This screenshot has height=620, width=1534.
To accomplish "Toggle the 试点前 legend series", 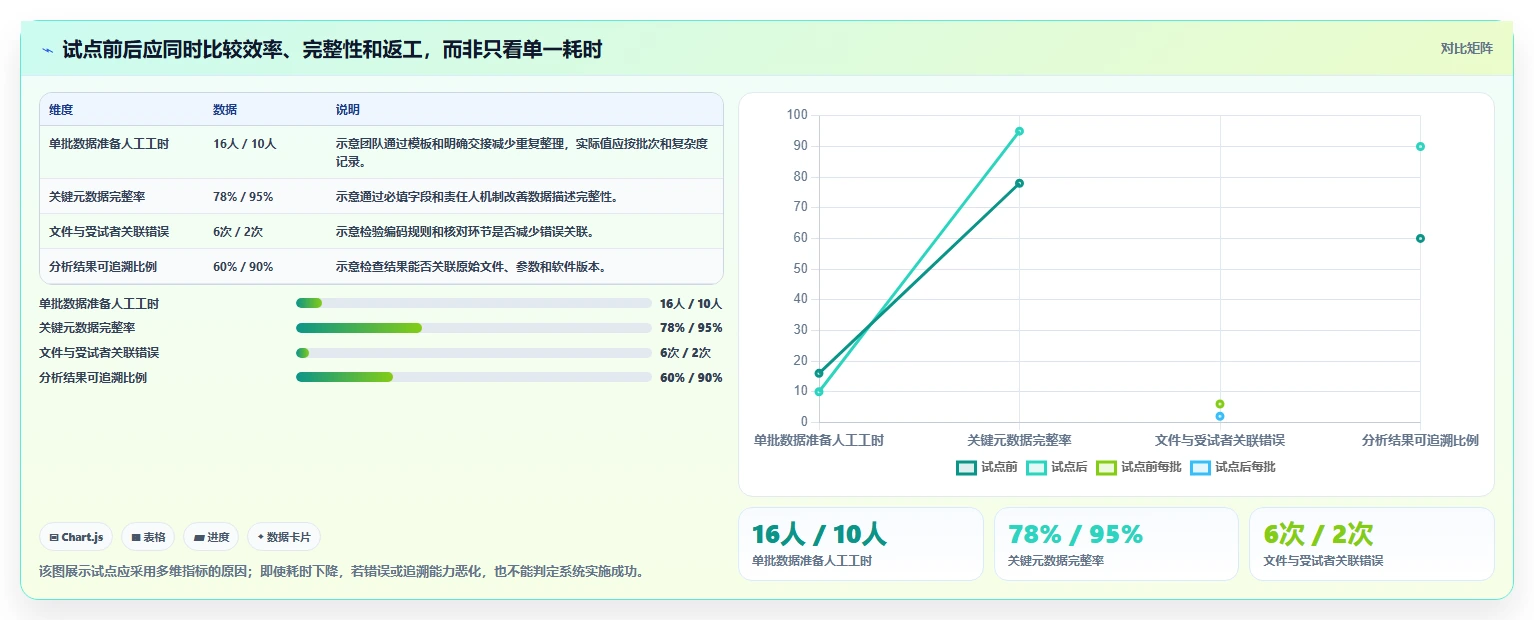I will (987, 467).
